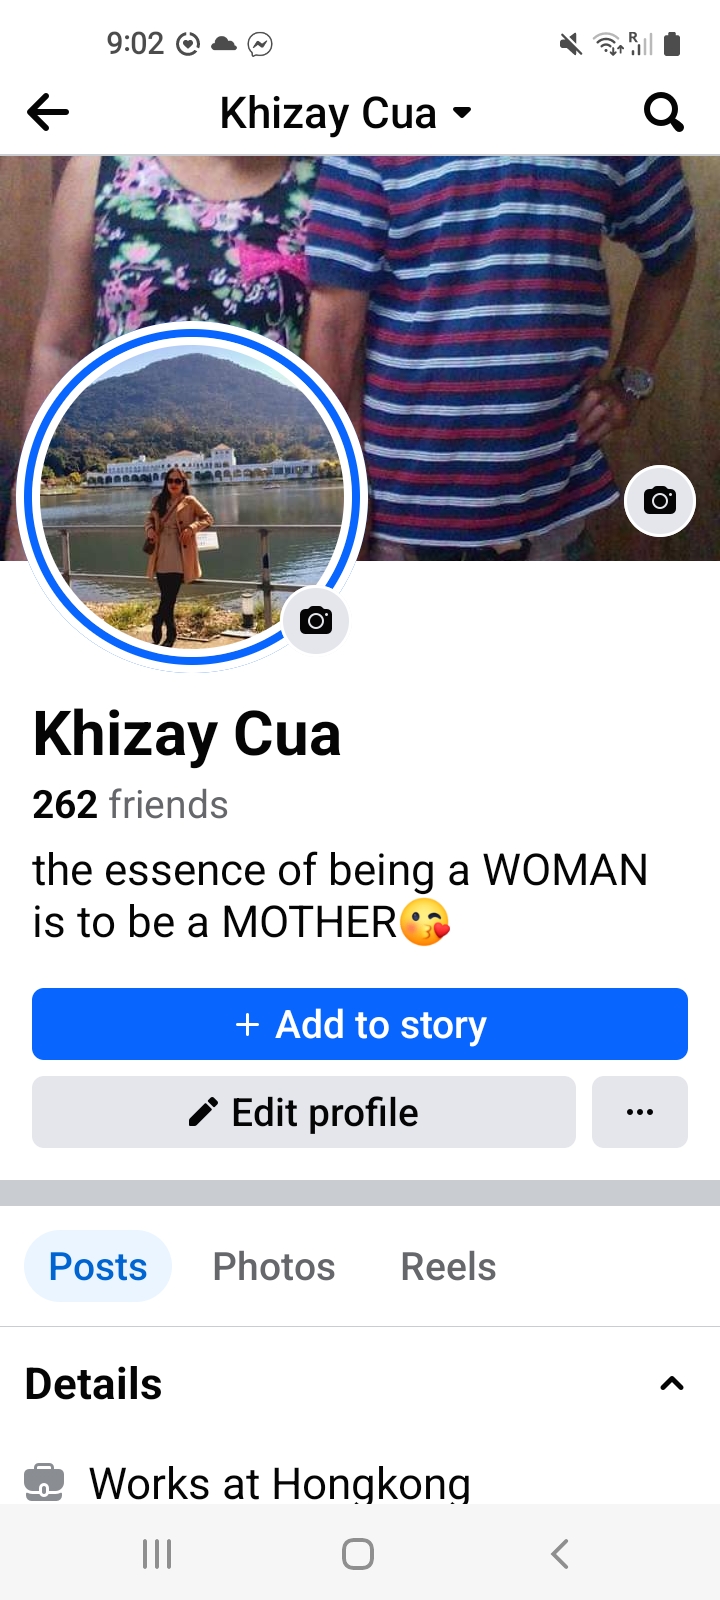This screenshot has width=720, height=1600.
Task: Switch to the Reels tab
Action: pos(448,1266)
